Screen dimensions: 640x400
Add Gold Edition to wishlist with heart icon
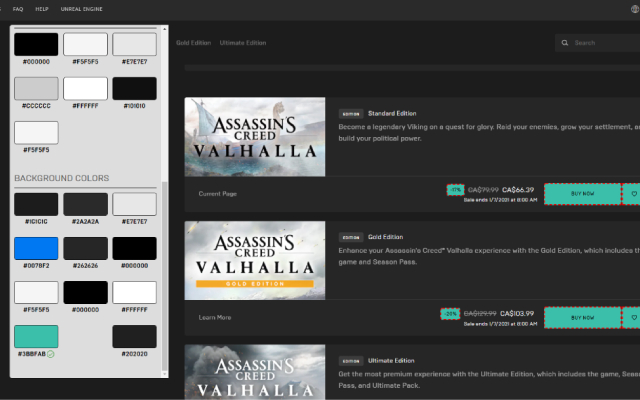coord(632,317)
